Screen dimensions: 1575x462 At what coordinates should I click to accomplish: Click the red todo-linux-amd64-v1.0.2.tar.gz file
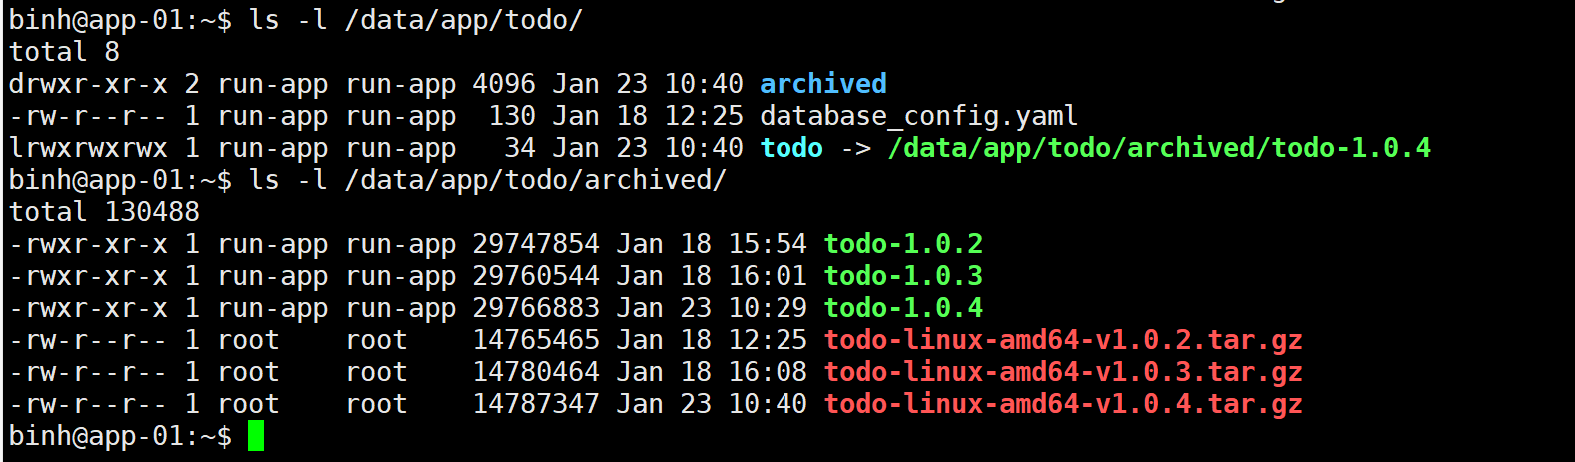pos(1062,340)
